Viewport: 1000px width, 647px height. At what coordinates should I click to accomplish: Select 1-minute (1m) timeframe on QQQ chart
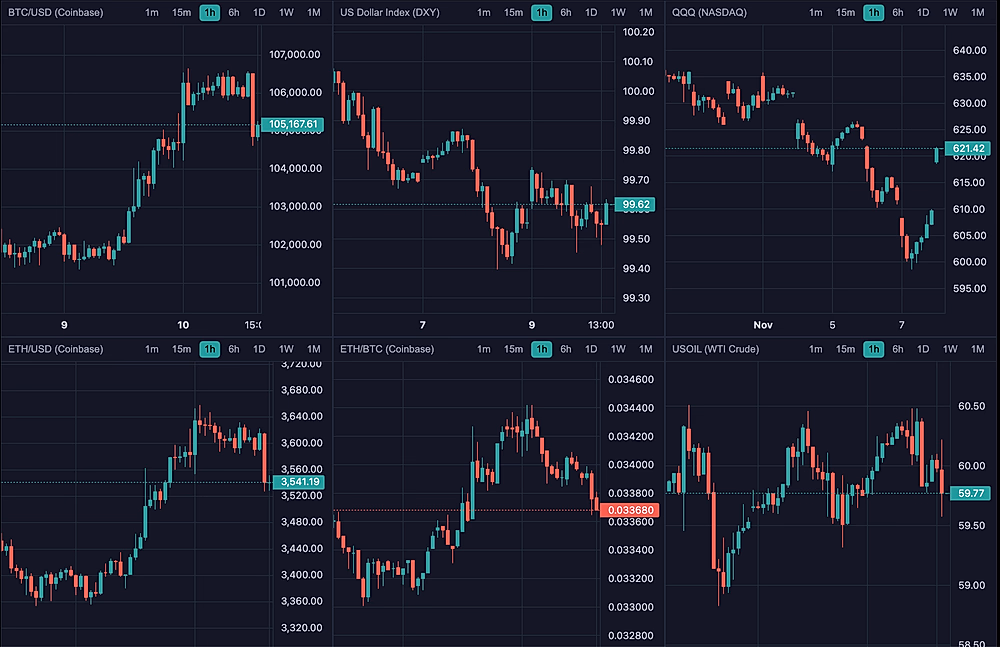(x=816, y=13)
